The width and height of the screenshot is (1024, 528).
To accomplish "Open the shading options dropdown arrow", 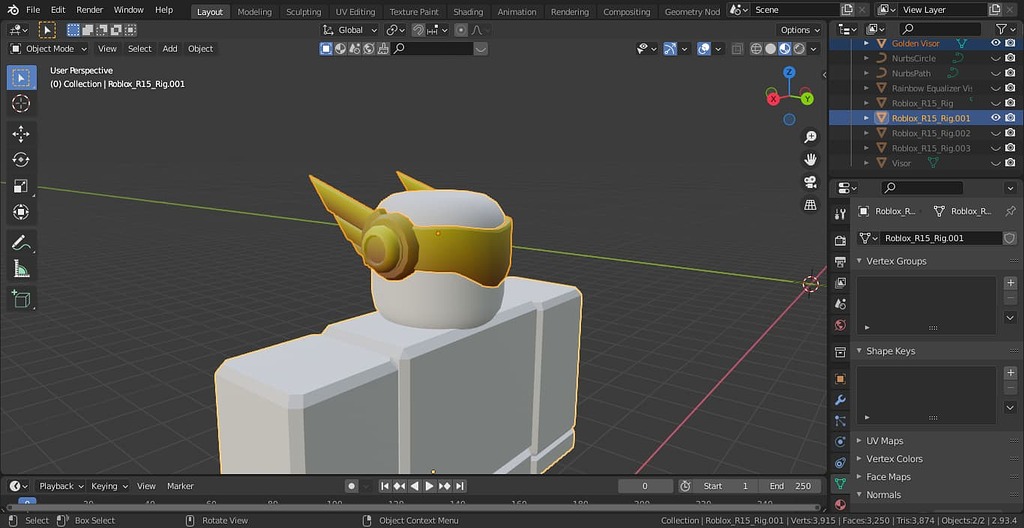I will pyautogui.click(x=814, y=49).
